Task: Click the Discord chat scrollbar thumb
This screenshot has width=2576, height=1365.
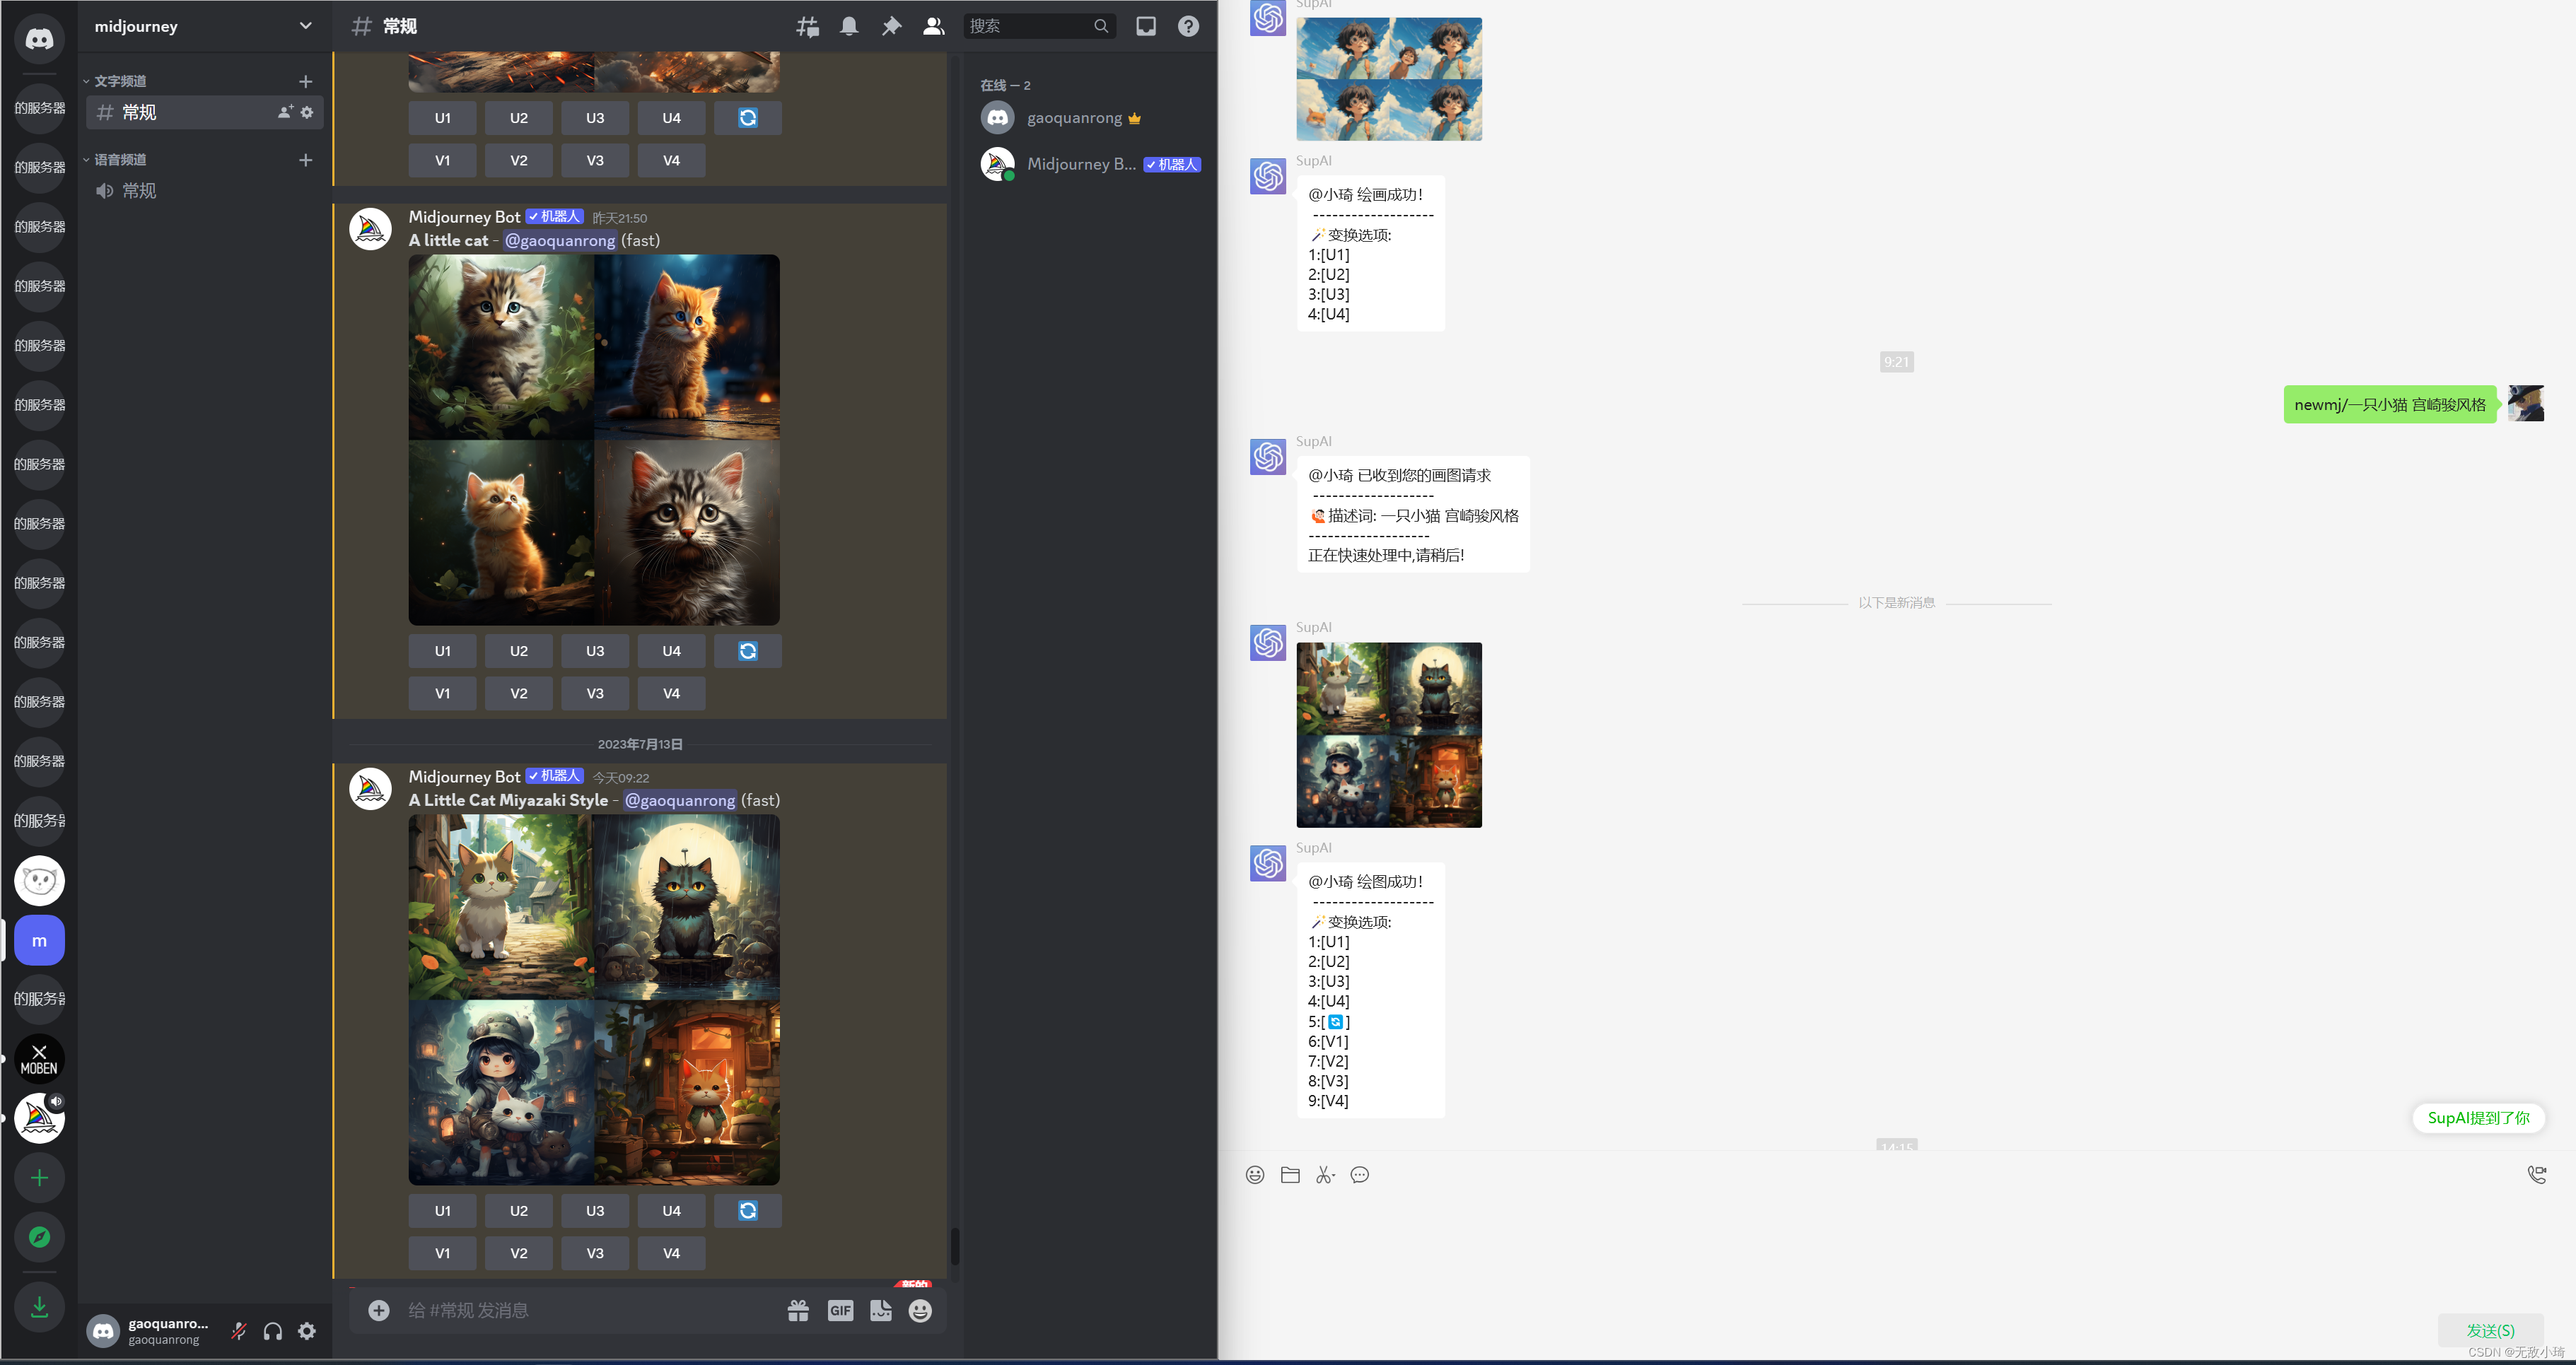Action: [x=955, y=1246]
